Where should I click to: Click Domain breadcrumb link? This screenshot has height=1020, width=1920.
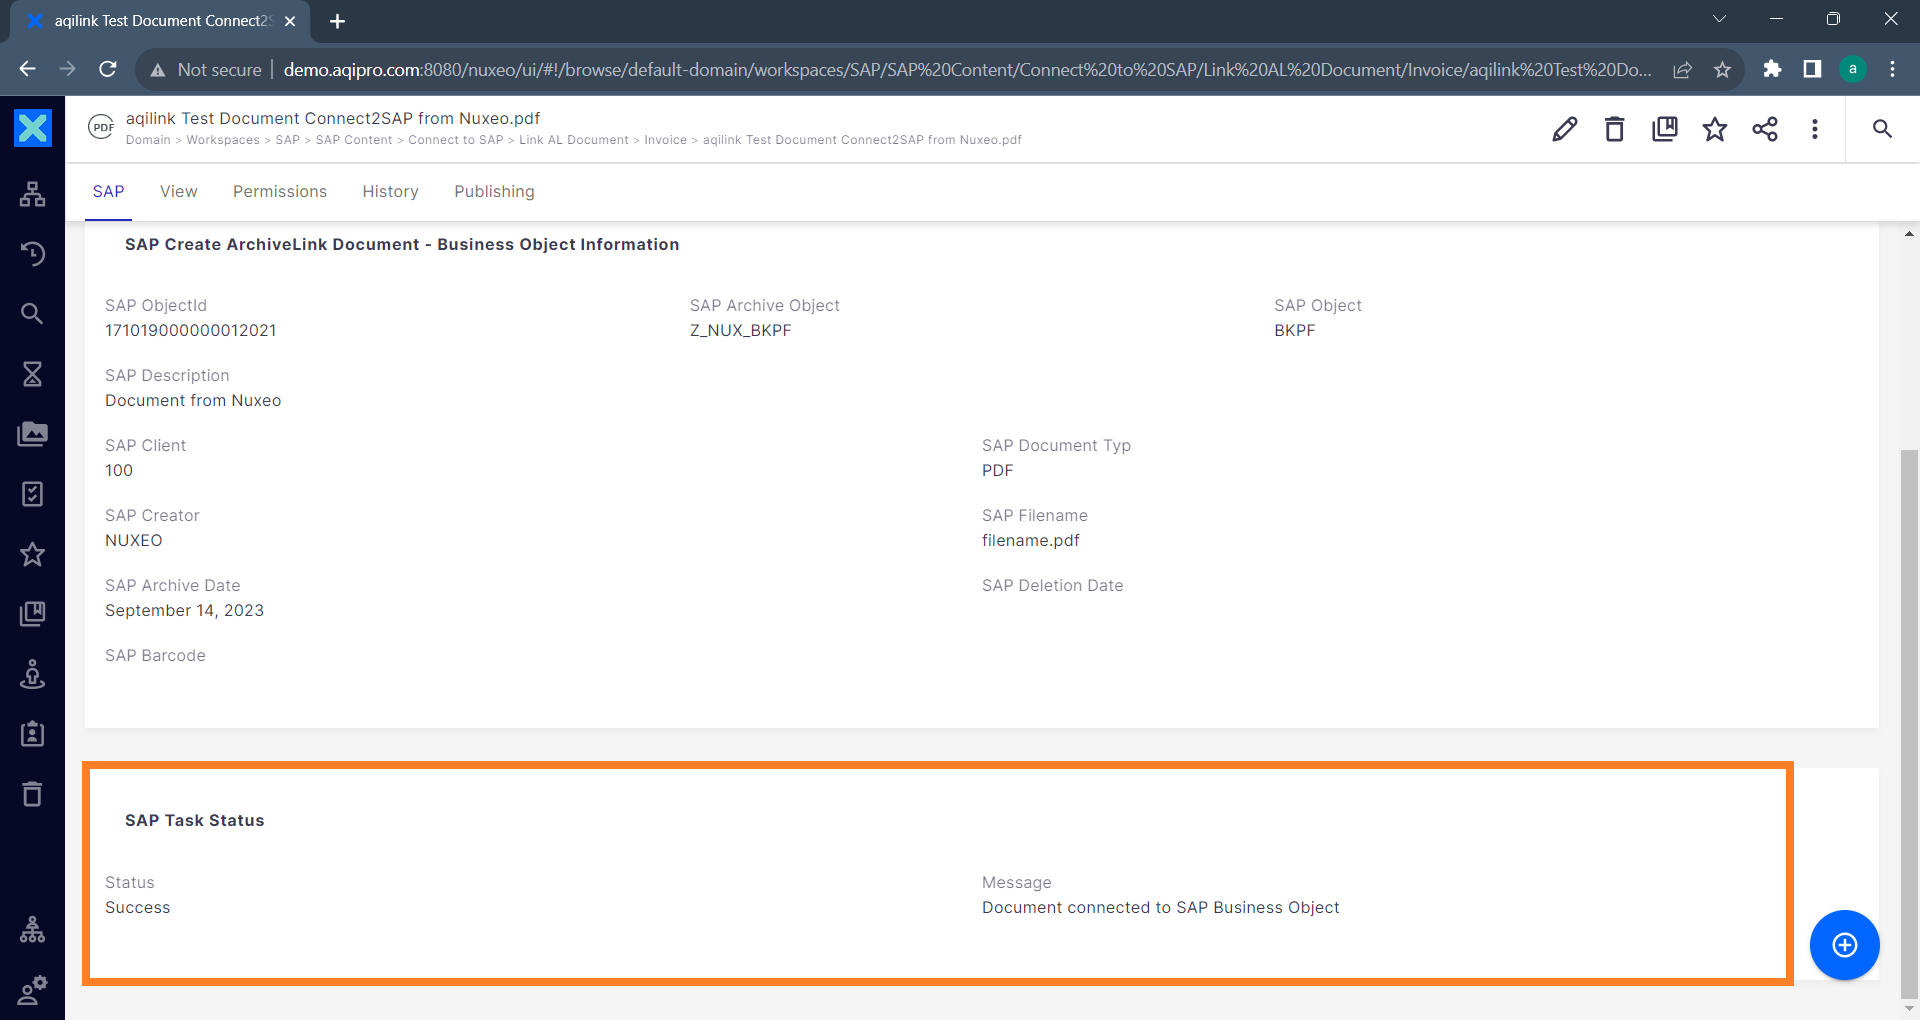[148, 140]
